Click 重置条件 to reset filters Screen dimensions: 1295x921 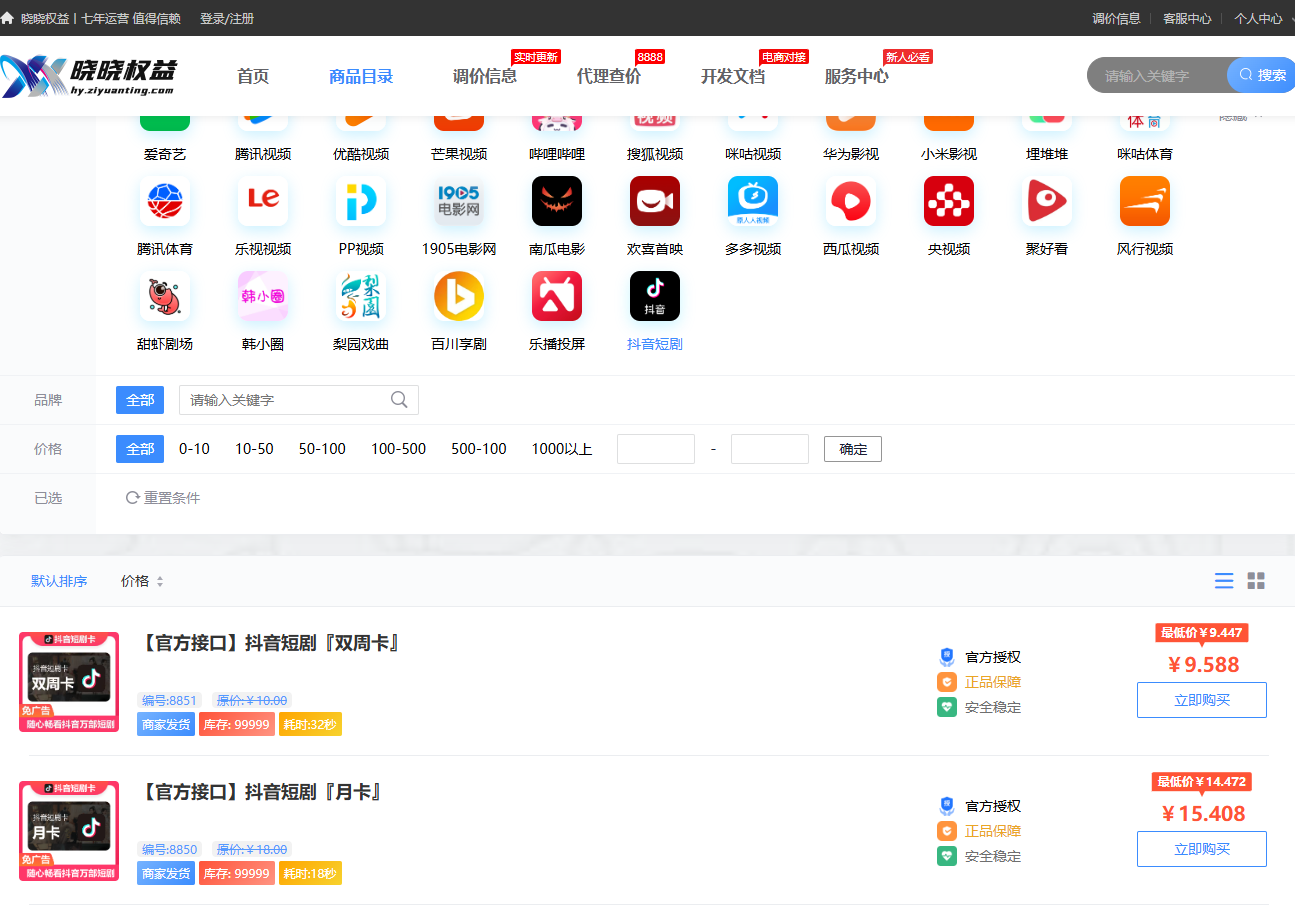tap(163, 498)
